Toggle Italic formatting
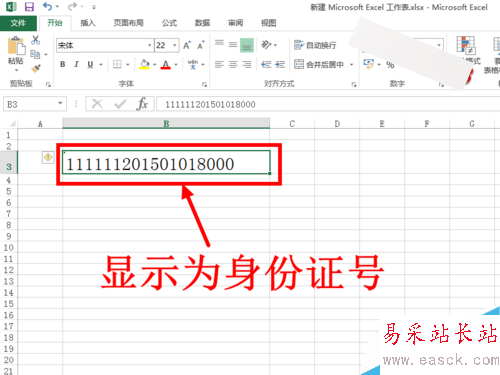The image size is (500, 375). pos(76,64)
